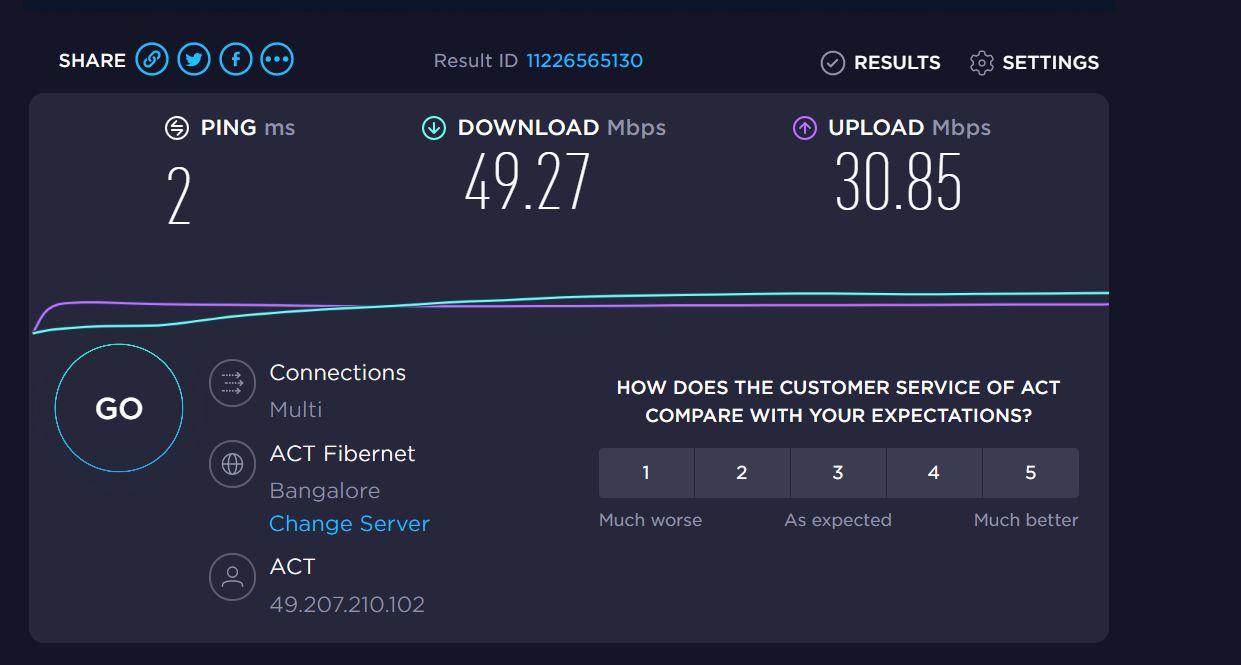Open the SETTINGS menu item
The height and width of the screenshot is (665, 1241).
pos(1050,63)
